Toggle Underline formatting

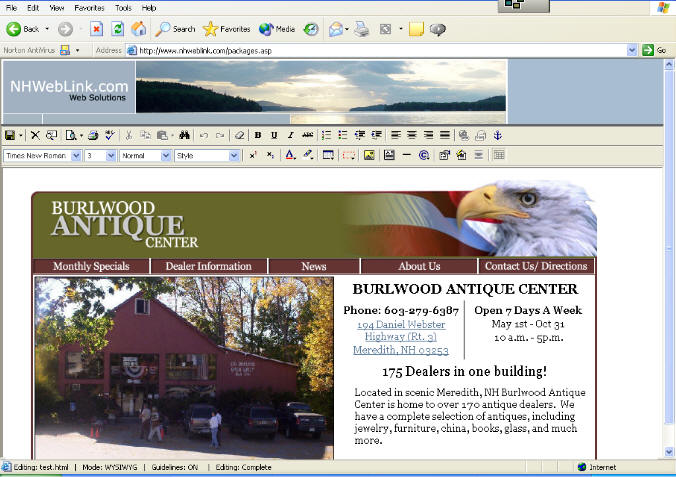coord(274,135)
